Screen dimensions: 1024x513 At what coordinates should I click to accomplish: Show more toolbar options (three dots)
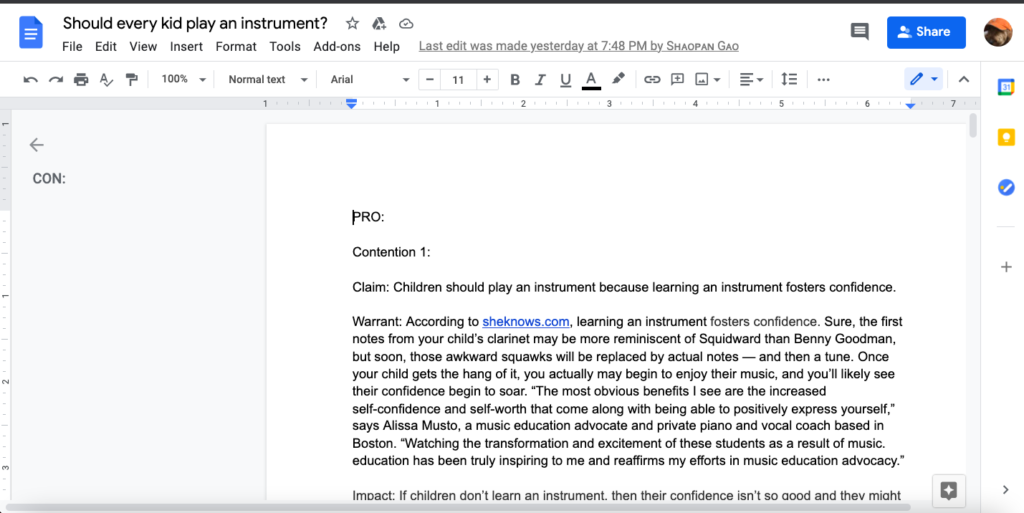tap(823, 80)
